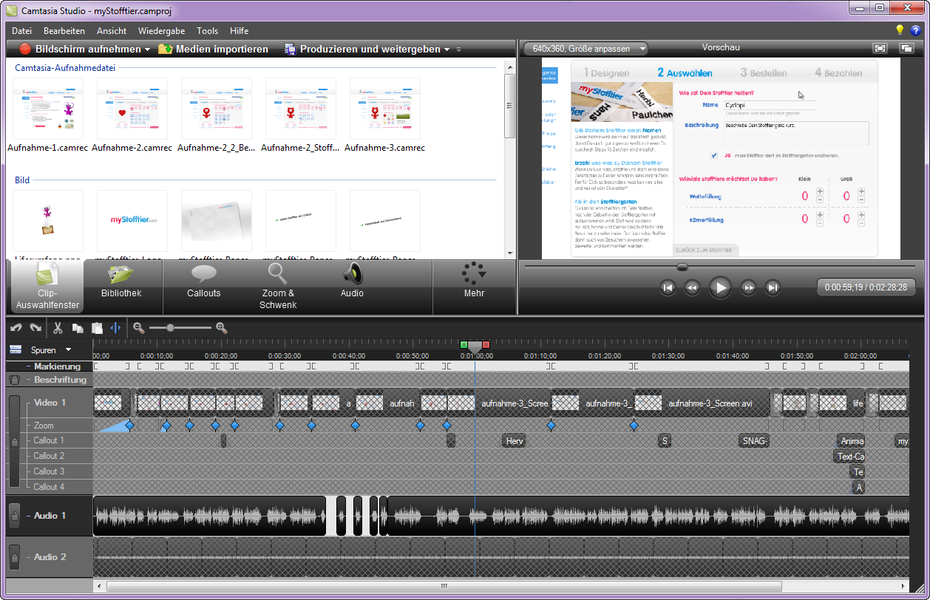The image size is (930, 600).
Task: Switch the preview to full screen
Action: (880, 48)
